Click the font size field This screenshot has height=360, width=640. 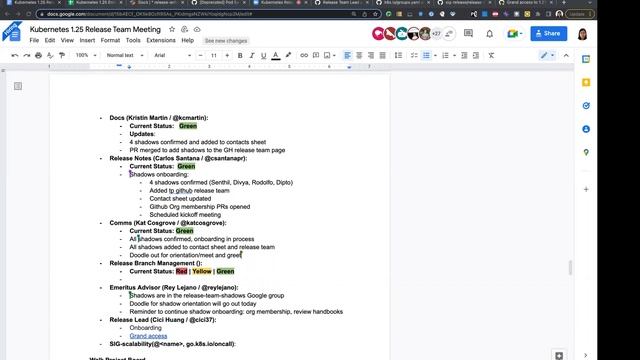[214, 56]
